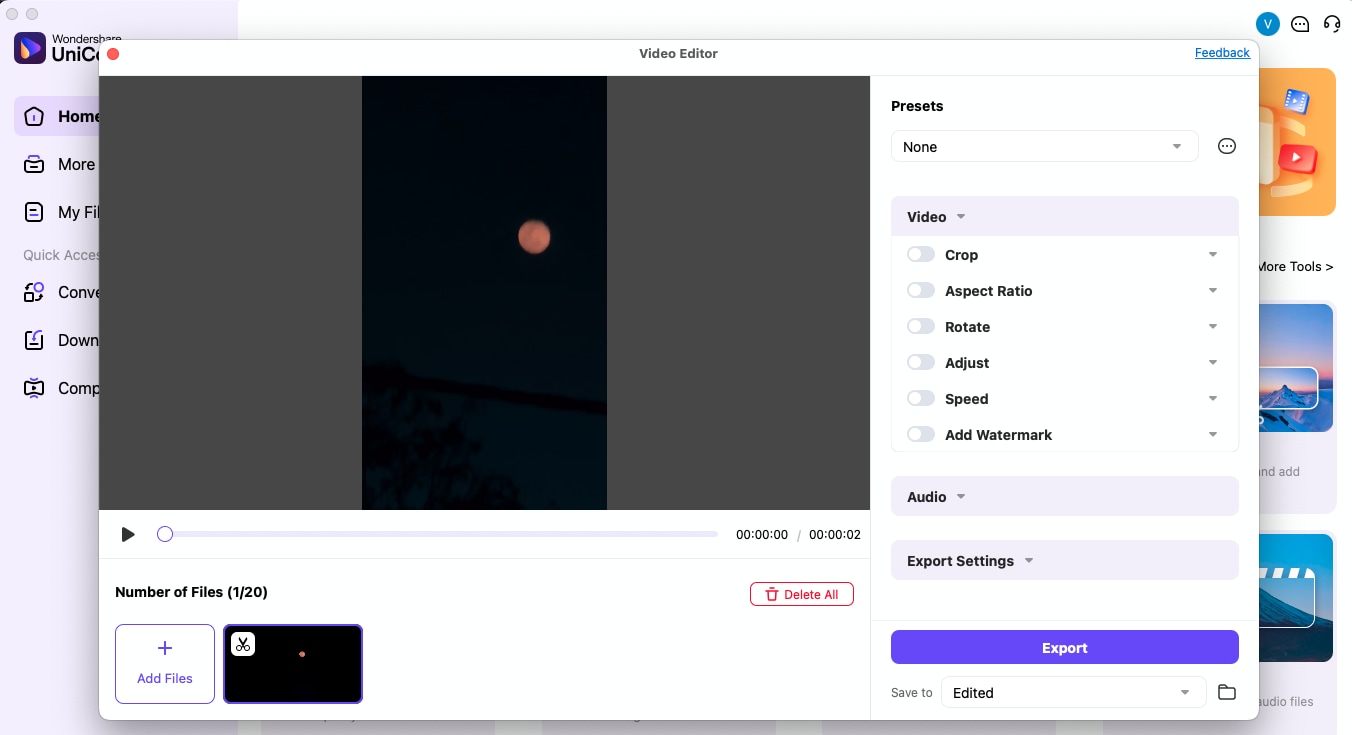
Task: Click the Converter icon in sidebar
Action: tap(34, 292)
